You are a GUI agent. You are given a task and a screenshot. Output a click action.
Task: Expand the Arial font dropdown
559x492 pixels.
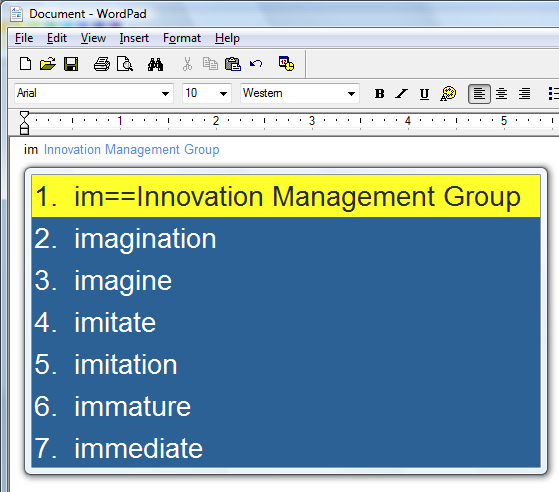(165, 94)
